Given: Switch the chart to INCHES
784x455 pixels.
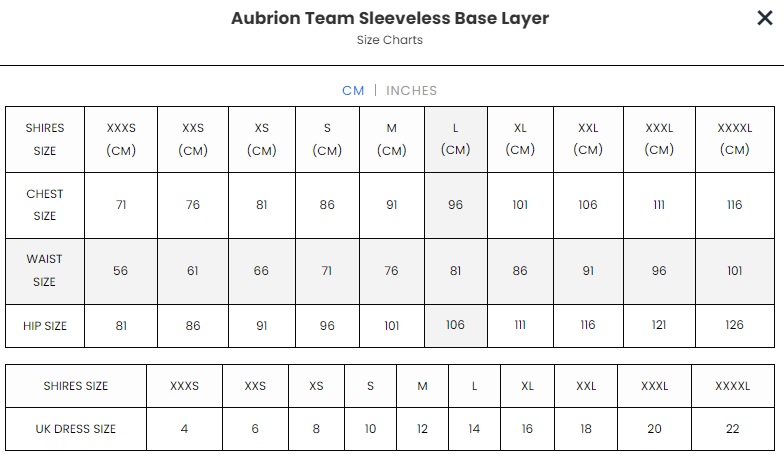Looking at the screenshot, I should pyautogui.click(x=411, y=90).
